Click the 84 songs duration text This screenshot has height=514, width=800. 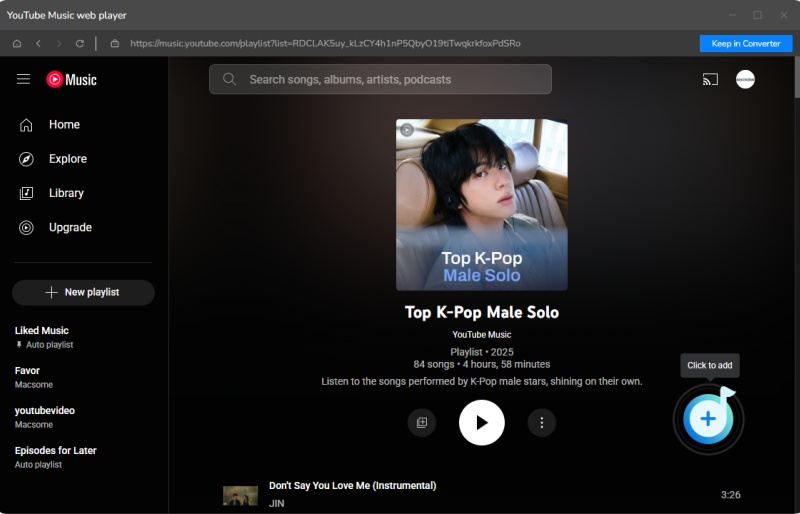pyautogui.click(x=482, y=364)
